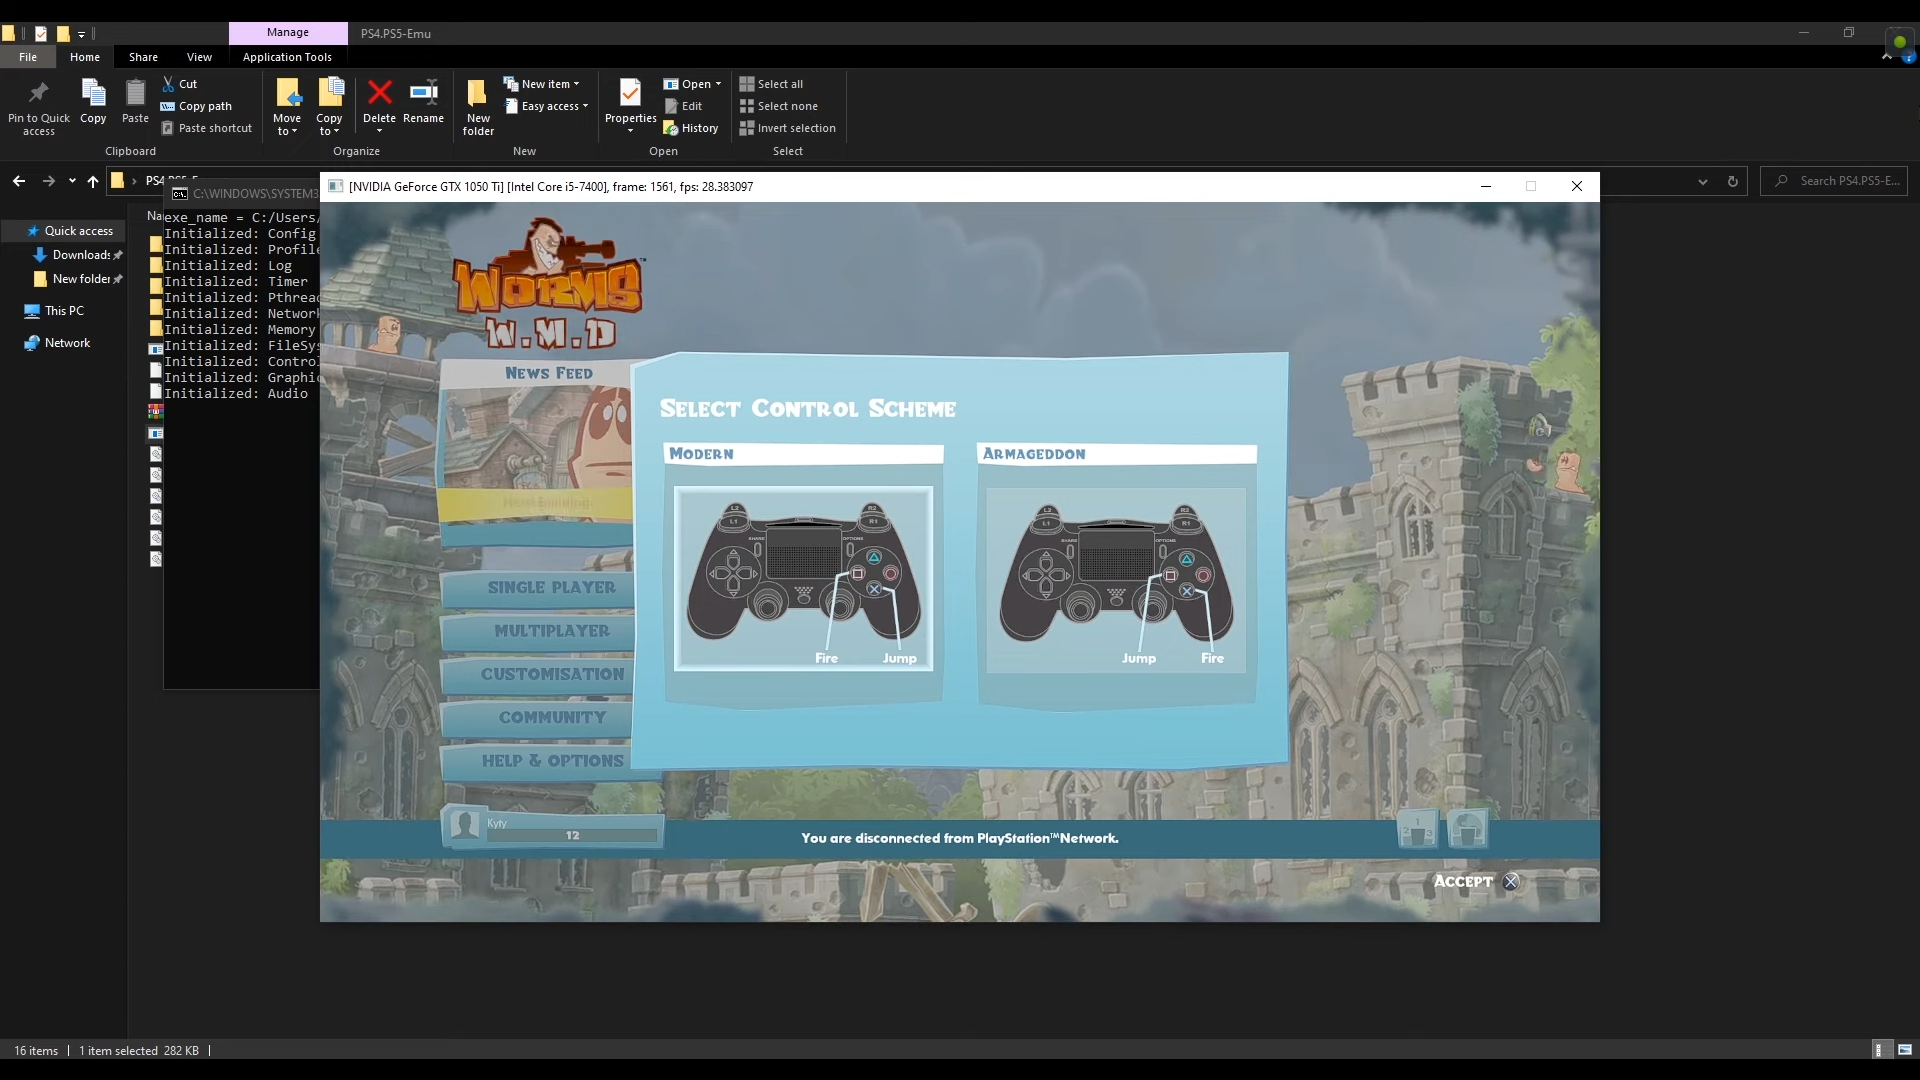Click the Delete icon in the ribbon
This screenshot has height=1080, width=1920.
pos(379,102)
